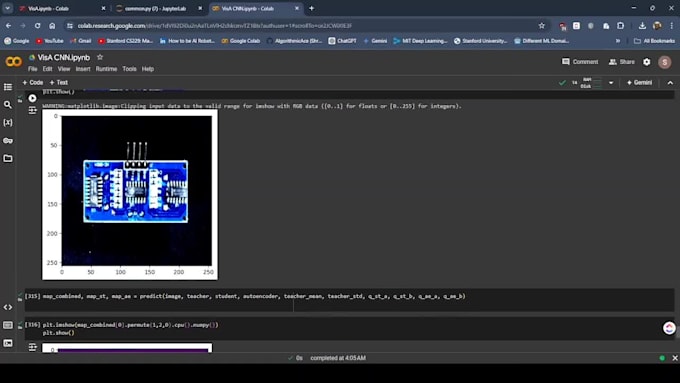
Task: Open the tab search dropdown arrow
Action: click(7, 8)
